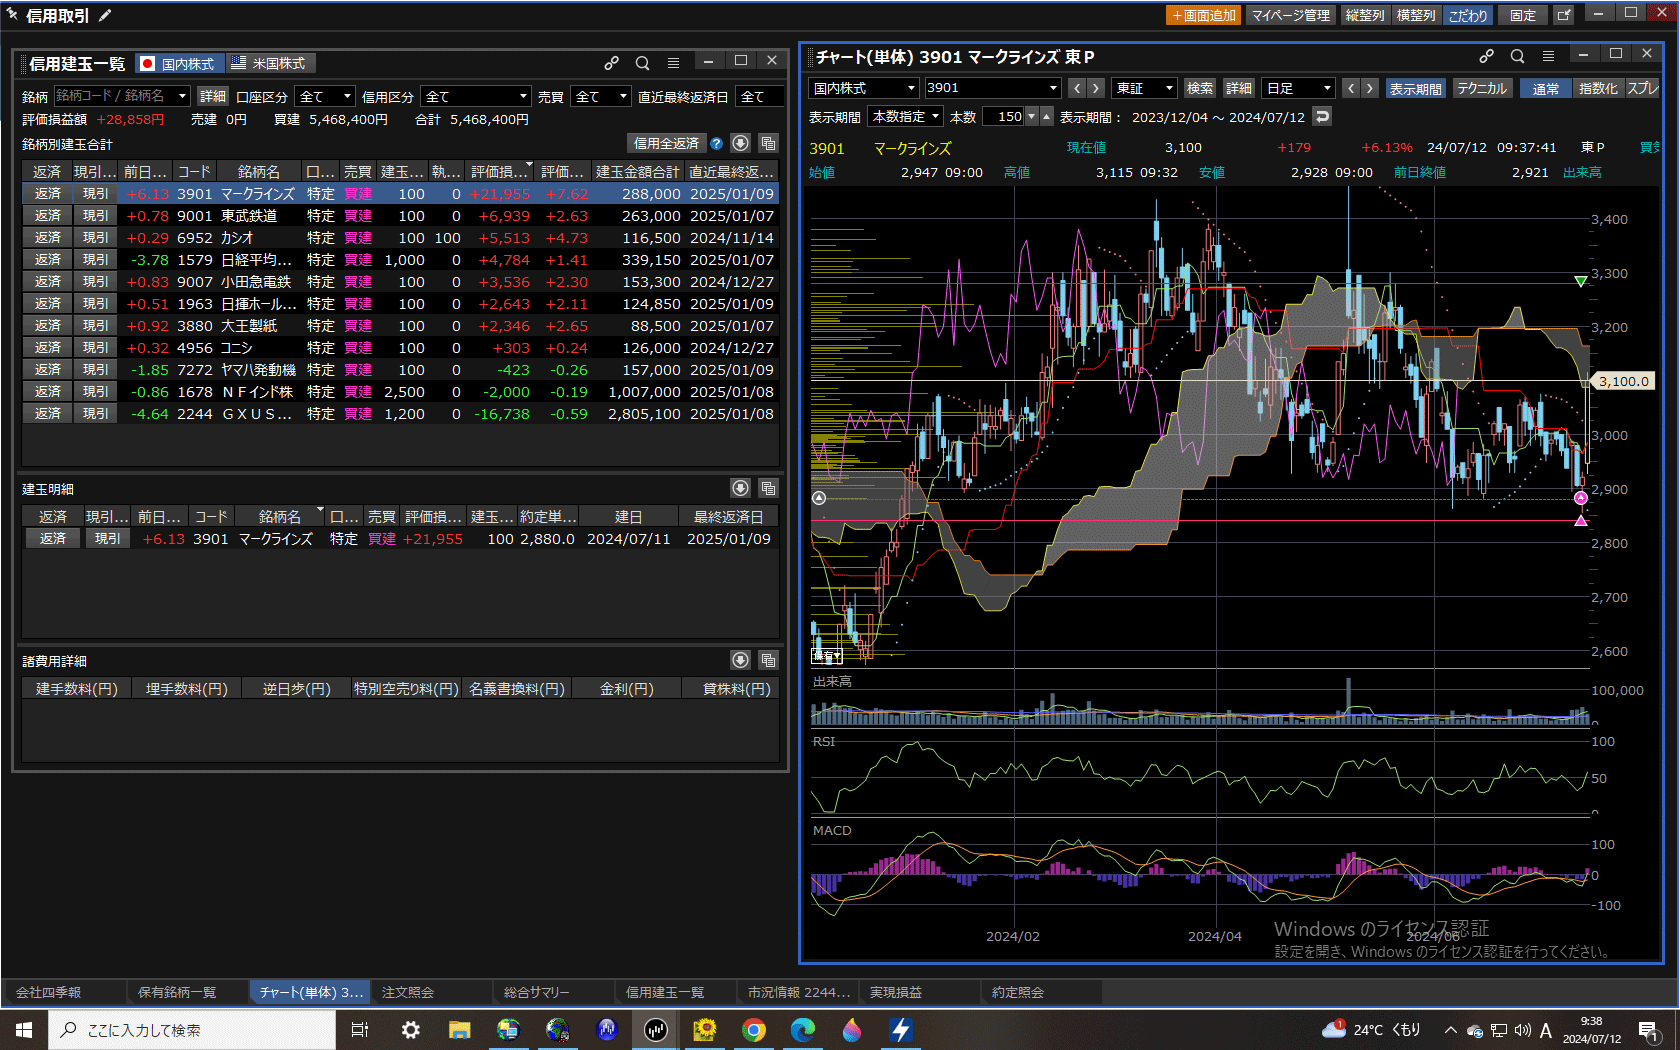Click 現引 button for カシオ row

click(x=95, y=238)
